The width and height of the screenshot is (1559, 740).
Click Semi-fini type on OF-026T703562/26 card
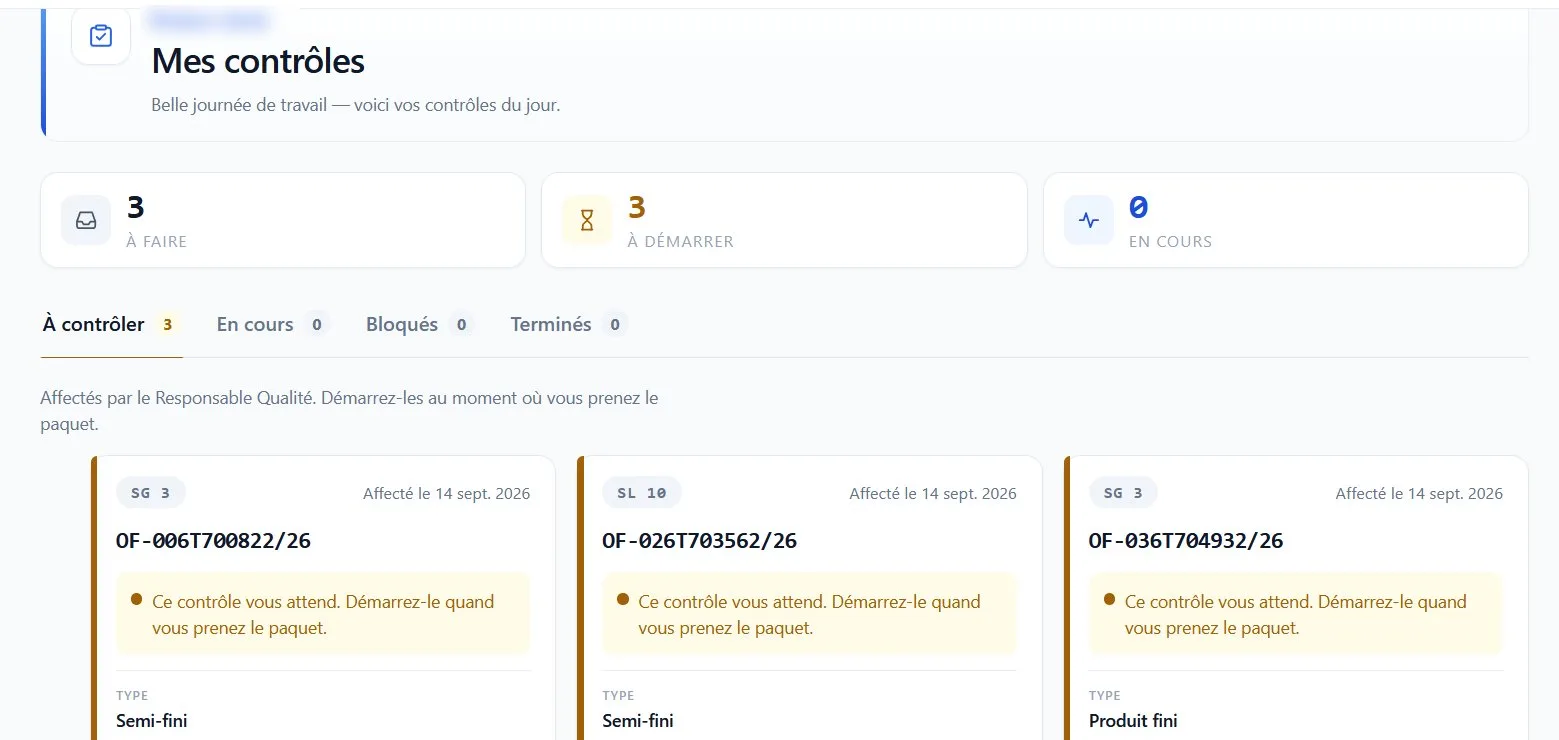pyautogui.click(x=638, y=721)
